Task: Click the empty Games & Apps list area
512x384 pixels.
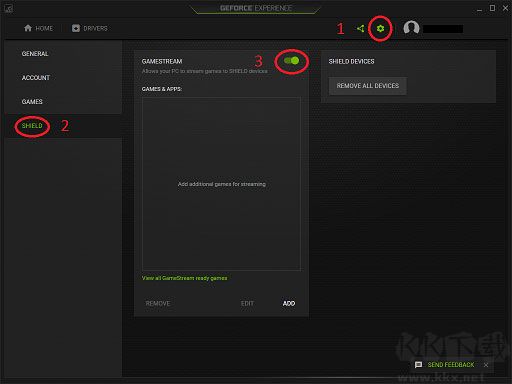Action: 221,184
